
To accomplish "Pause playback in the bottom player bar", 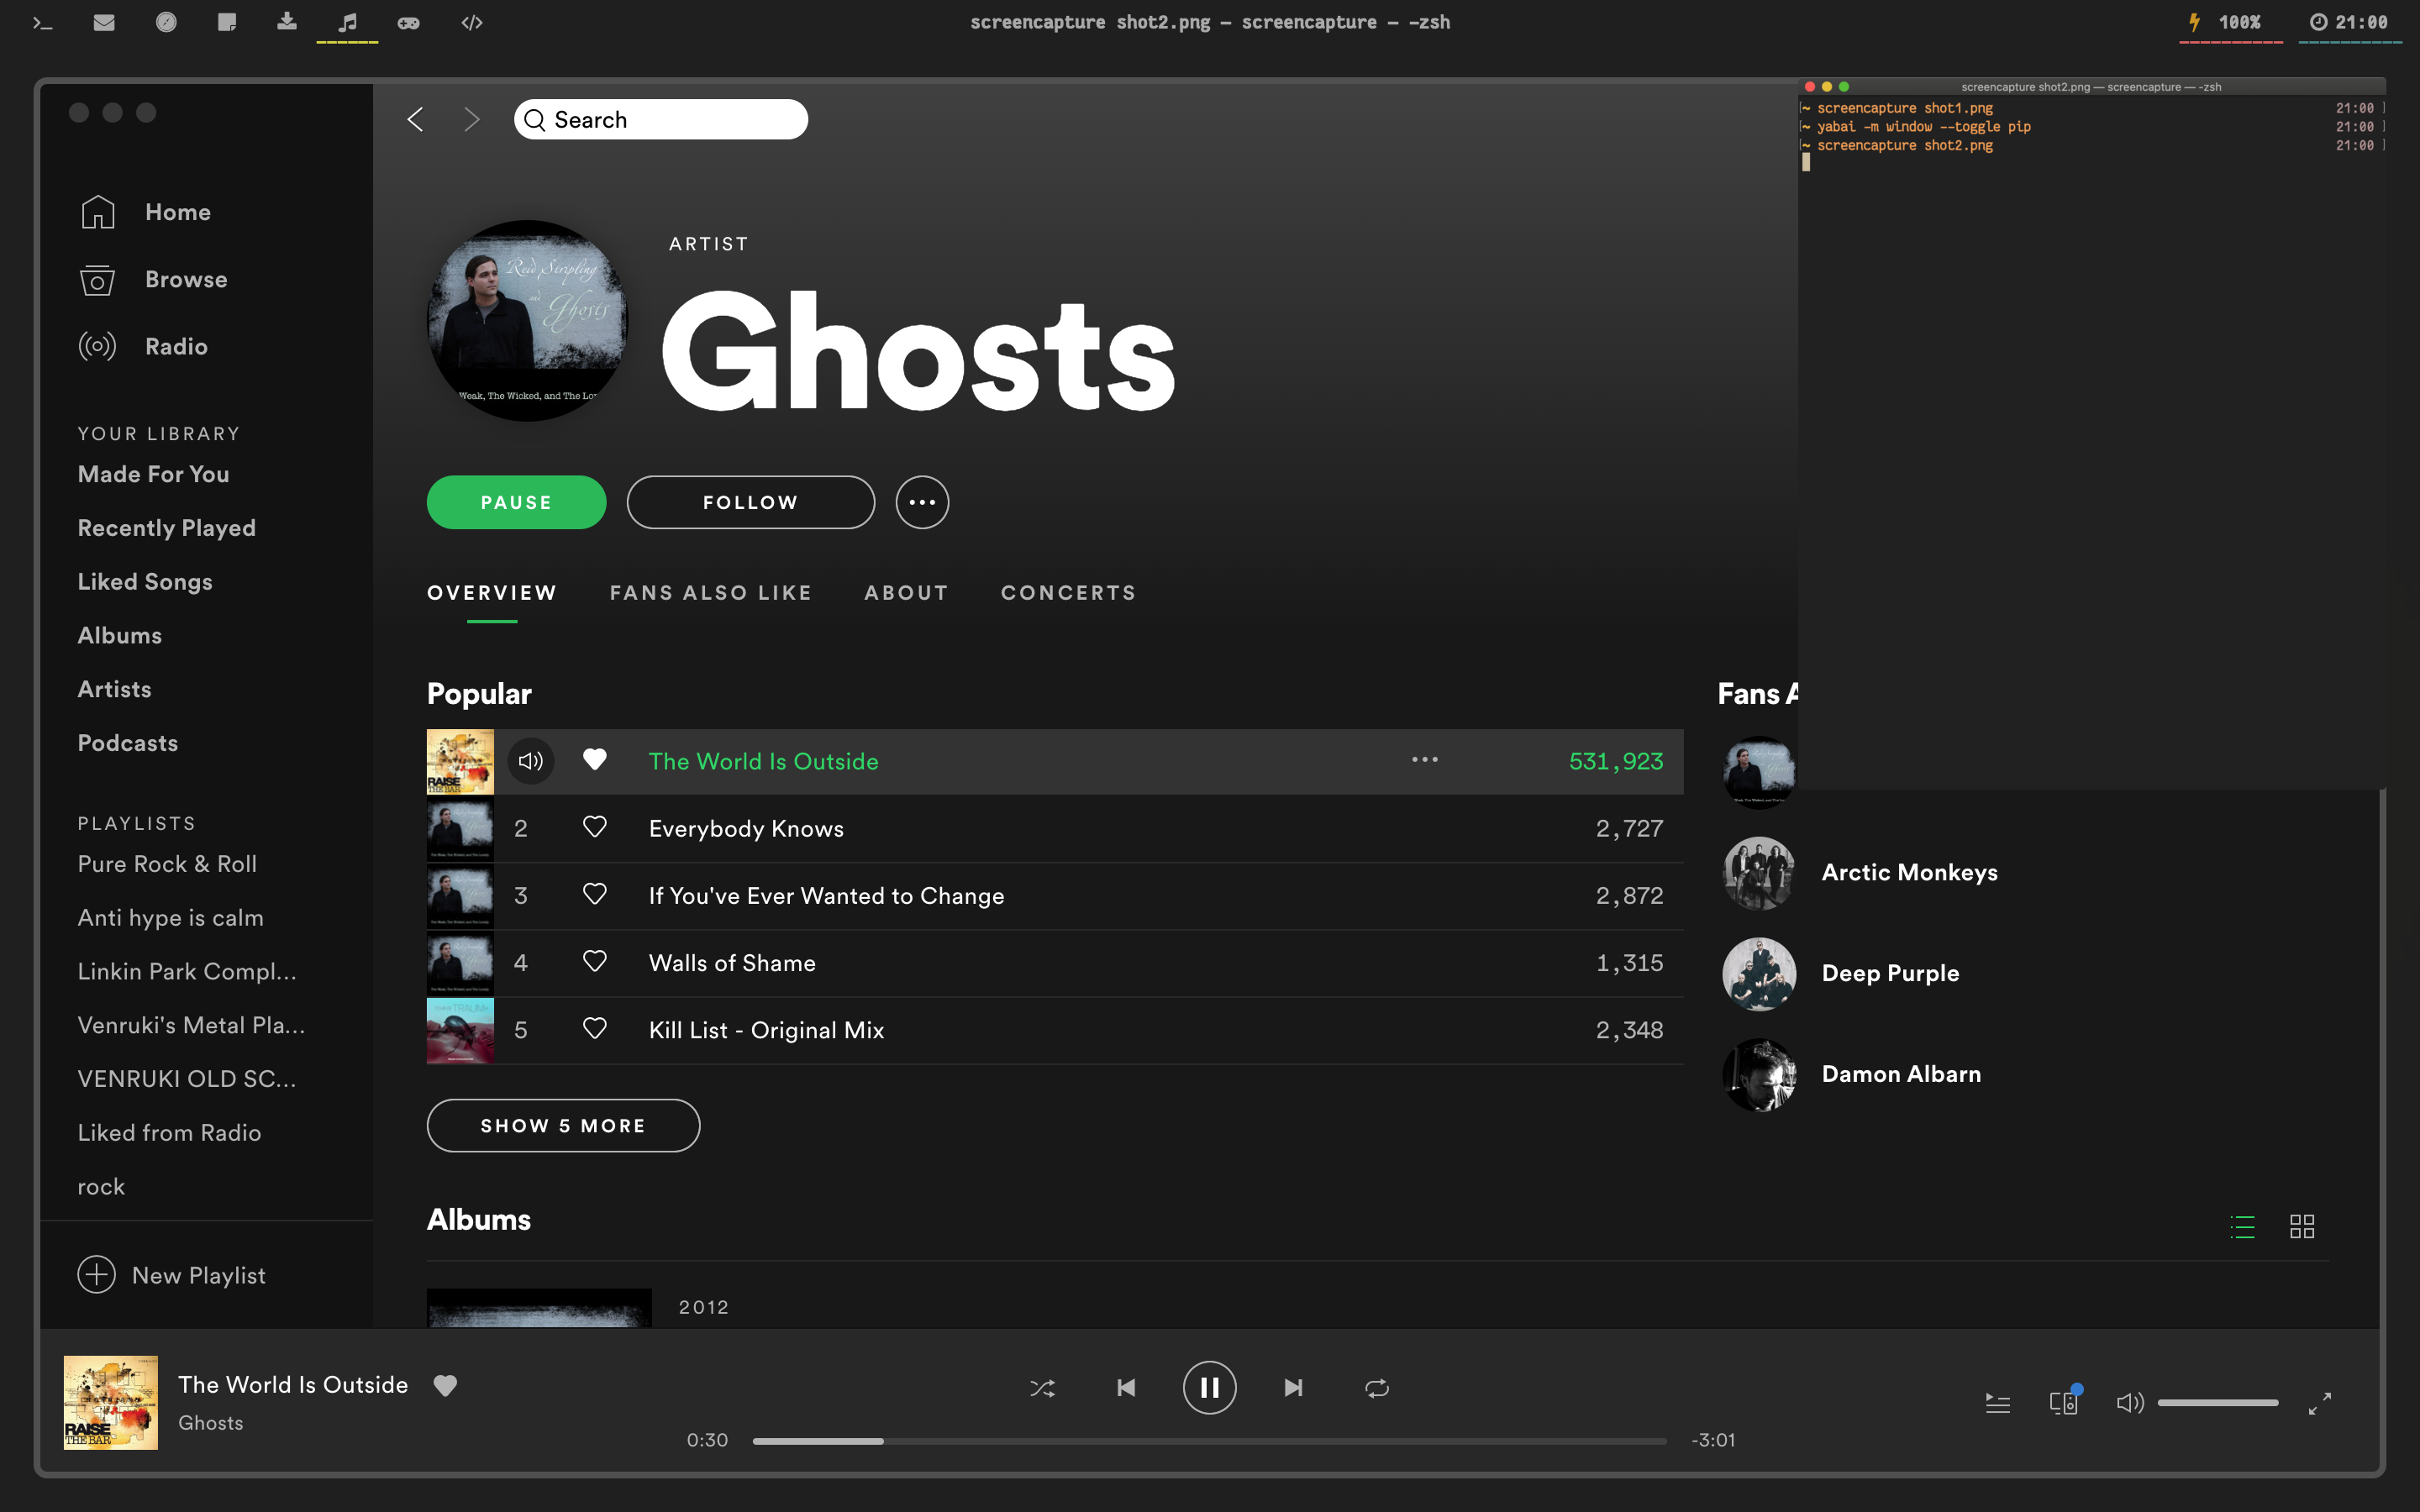I will [1209, 1388].
